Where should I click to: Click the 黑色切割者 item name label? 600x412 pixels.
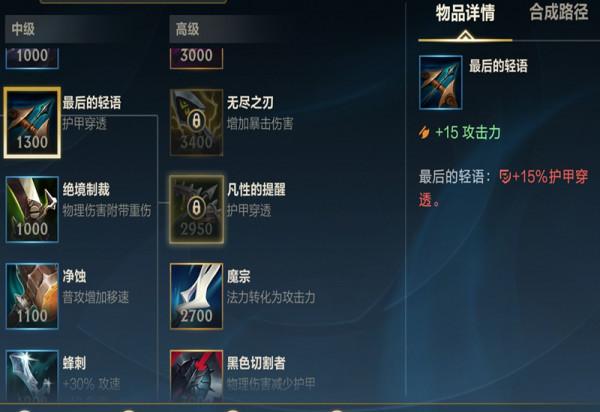256,363
